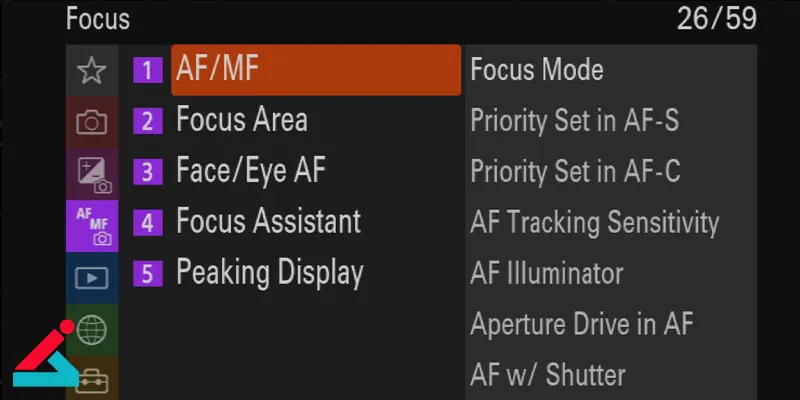
Task: Select the Focus Assistant group
Action: (x=268, y=221)
